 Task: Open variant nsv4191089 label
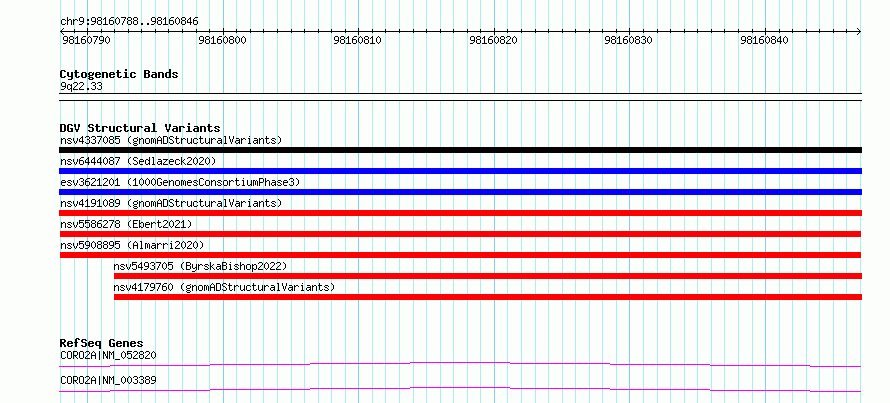click(171, 203)
